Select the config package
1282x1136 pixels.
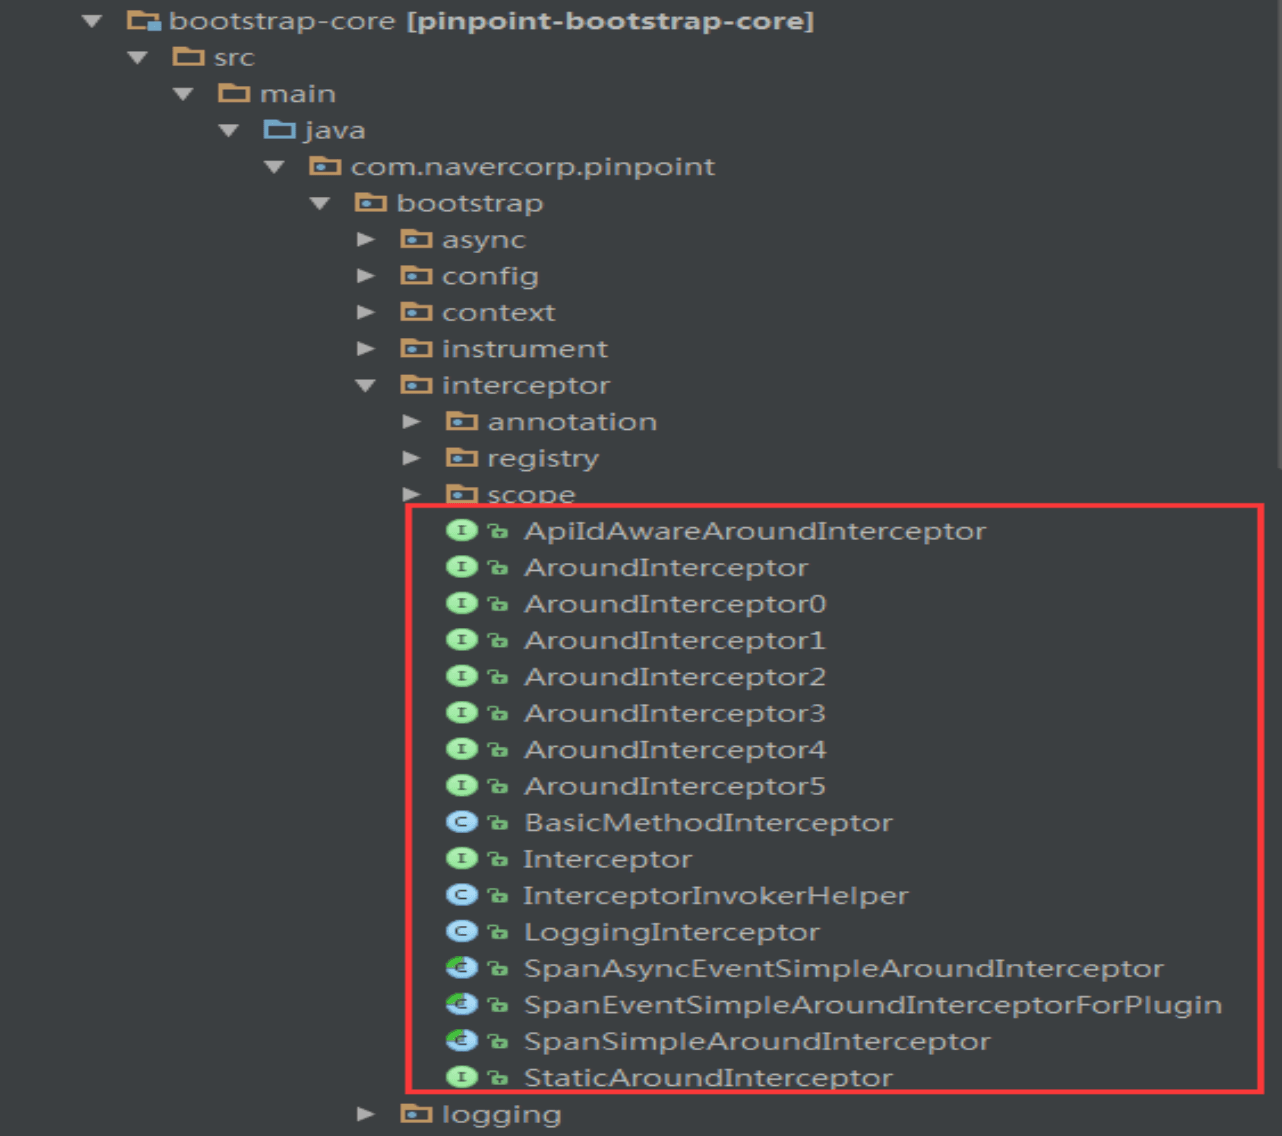490,276
